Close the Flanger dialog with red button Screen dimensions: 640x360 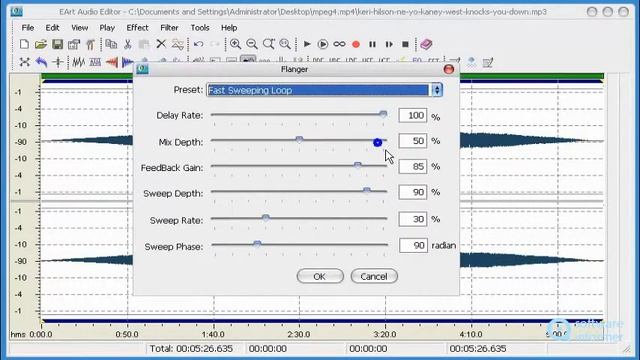[x=449, y=69]
